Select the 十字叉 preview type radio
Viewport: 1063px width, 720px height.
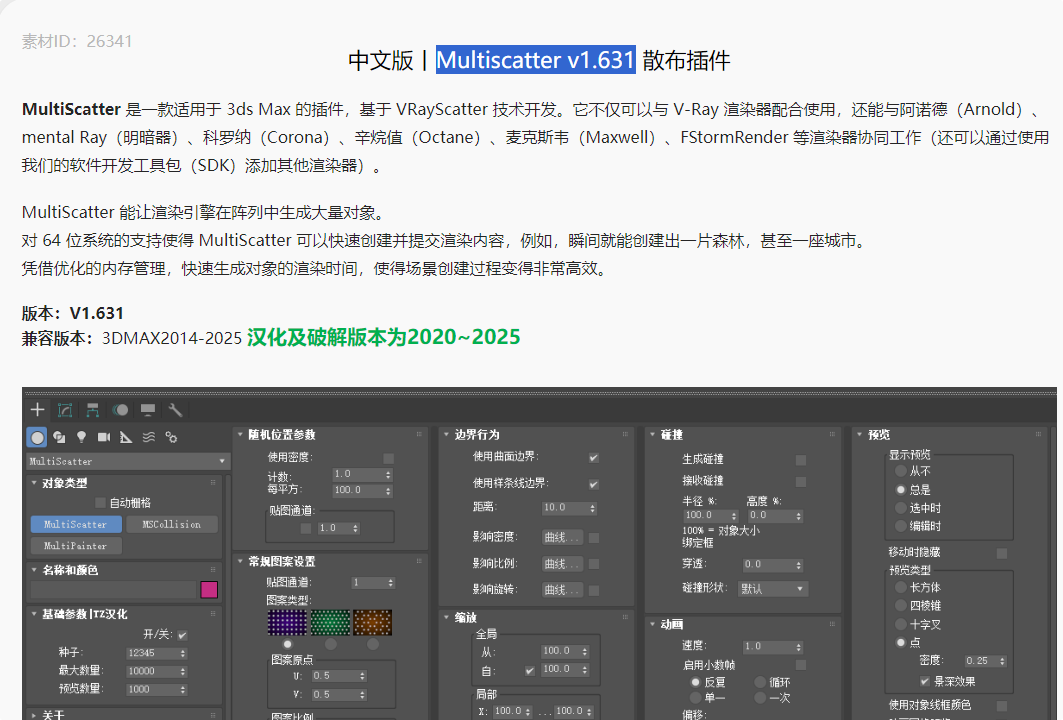pos(901,624)
